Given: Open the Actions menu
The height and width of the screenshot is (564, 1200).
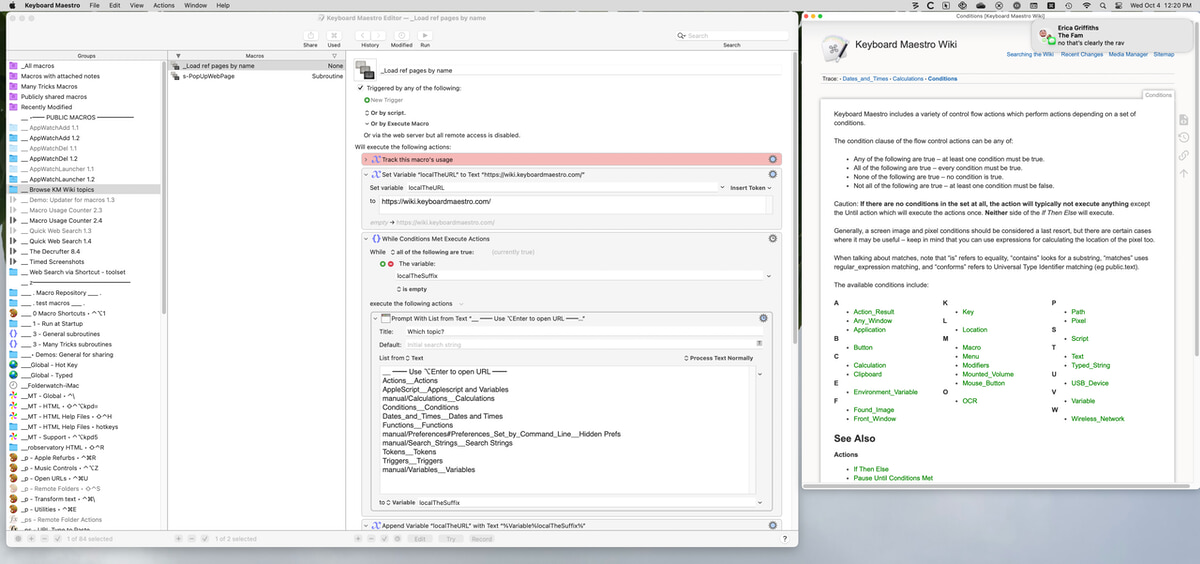Looking at the screenshot, I should pyautogui.click(x=164, y=5).
